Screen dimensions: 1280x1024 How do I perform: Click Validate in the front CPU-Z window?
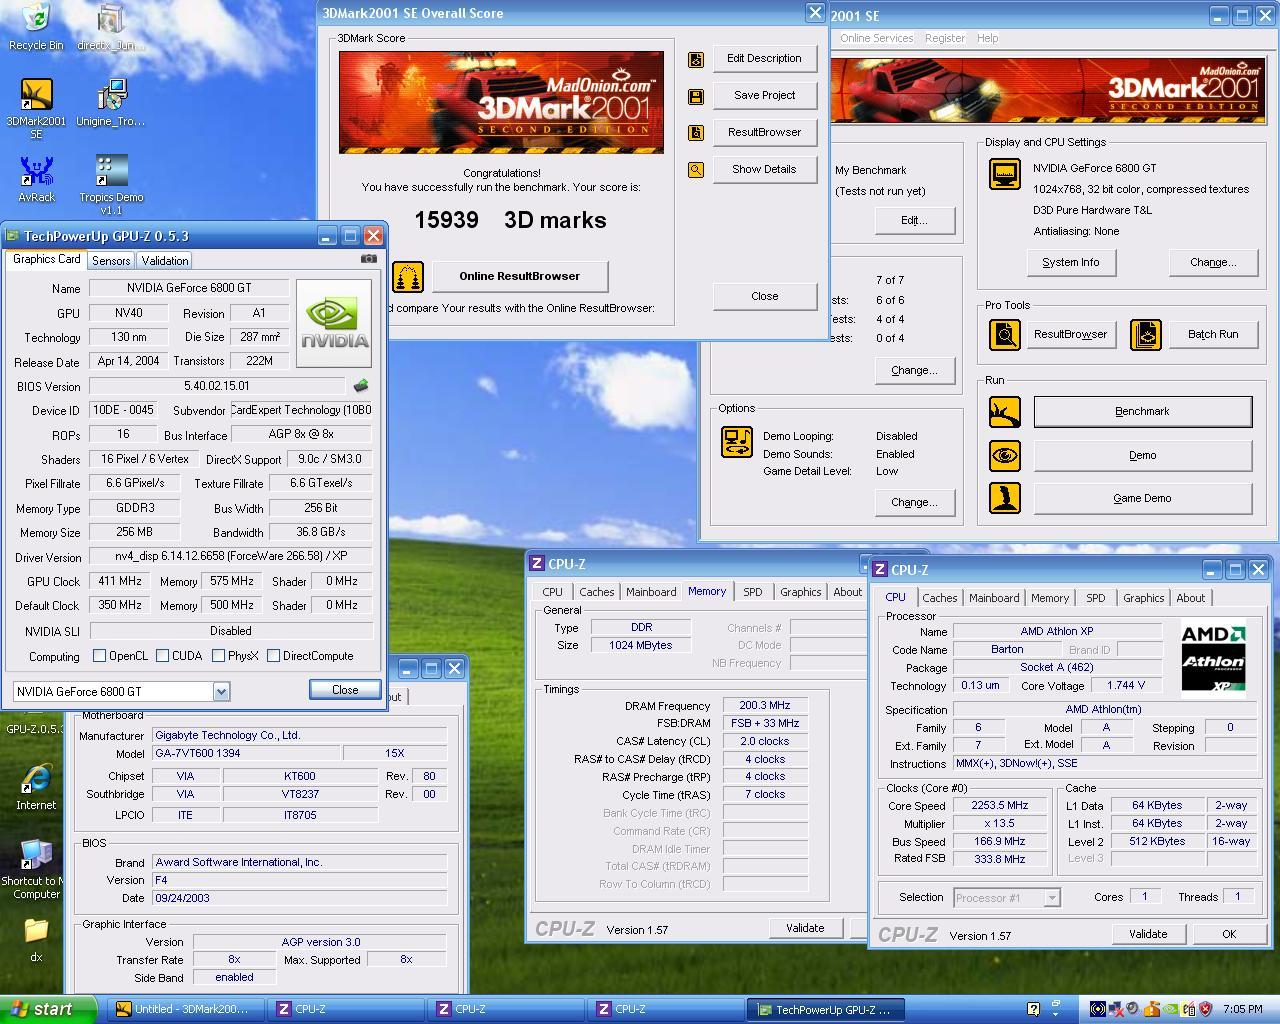point(1148,934)
